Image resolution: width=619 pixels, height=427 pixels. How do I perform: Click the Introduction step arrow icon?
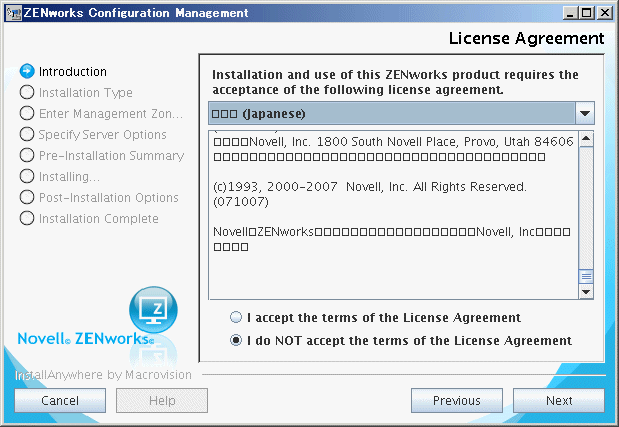[x=27, y=71]
